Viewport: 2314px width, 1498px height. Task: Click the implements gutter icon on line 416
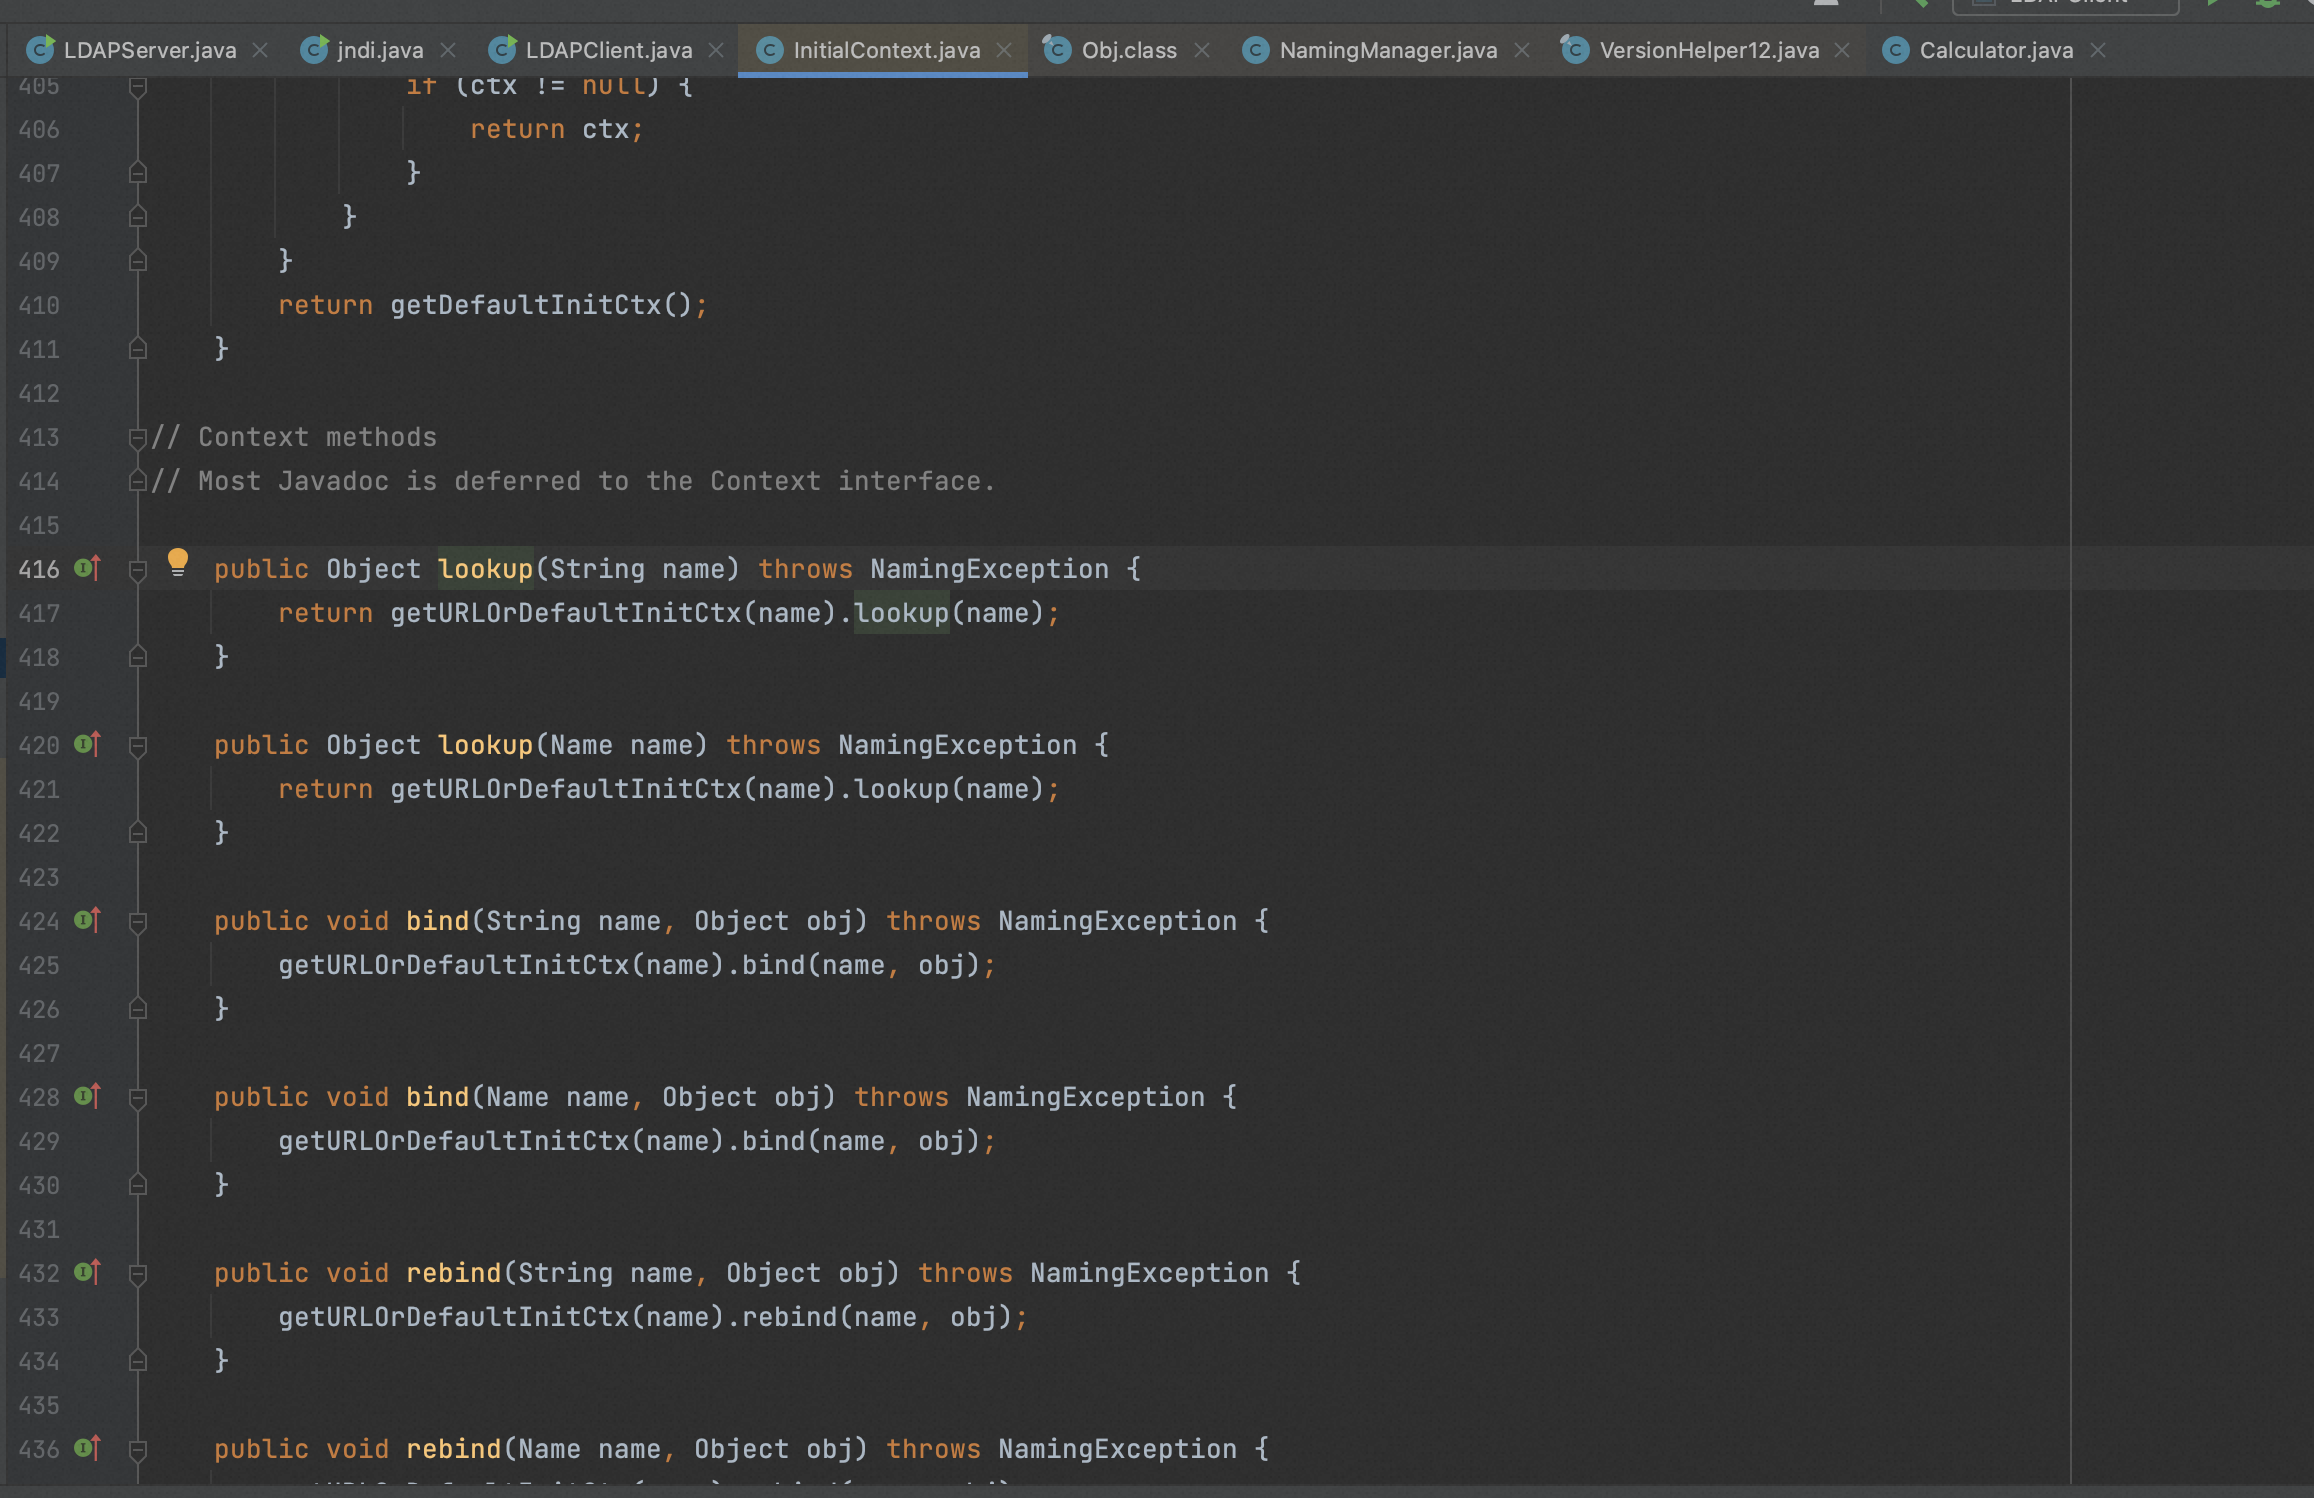click(x=88, y=568)
